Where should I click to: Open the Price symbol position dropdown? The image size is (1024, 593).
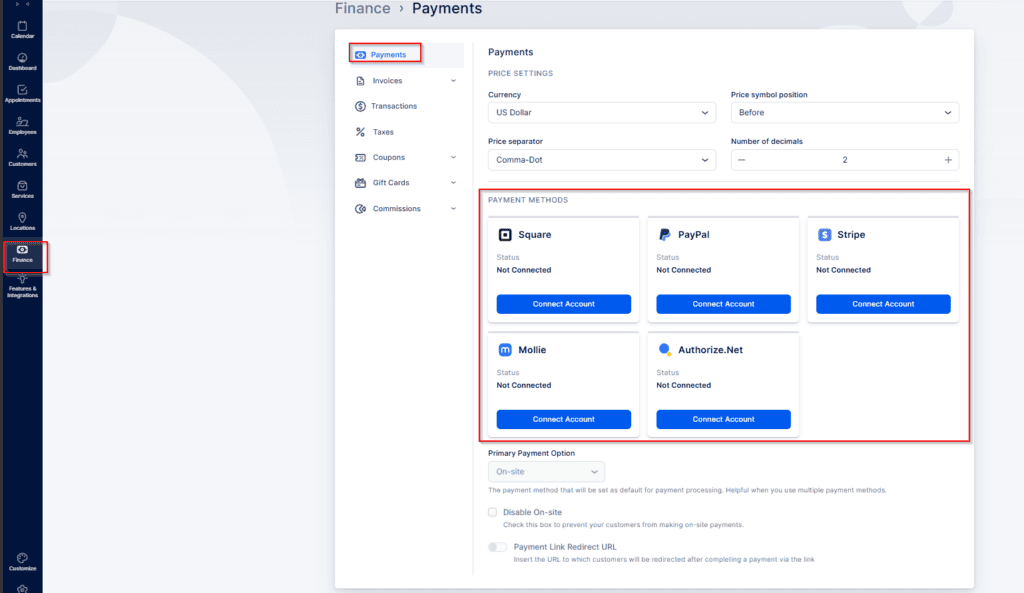[x=844, y=112]
